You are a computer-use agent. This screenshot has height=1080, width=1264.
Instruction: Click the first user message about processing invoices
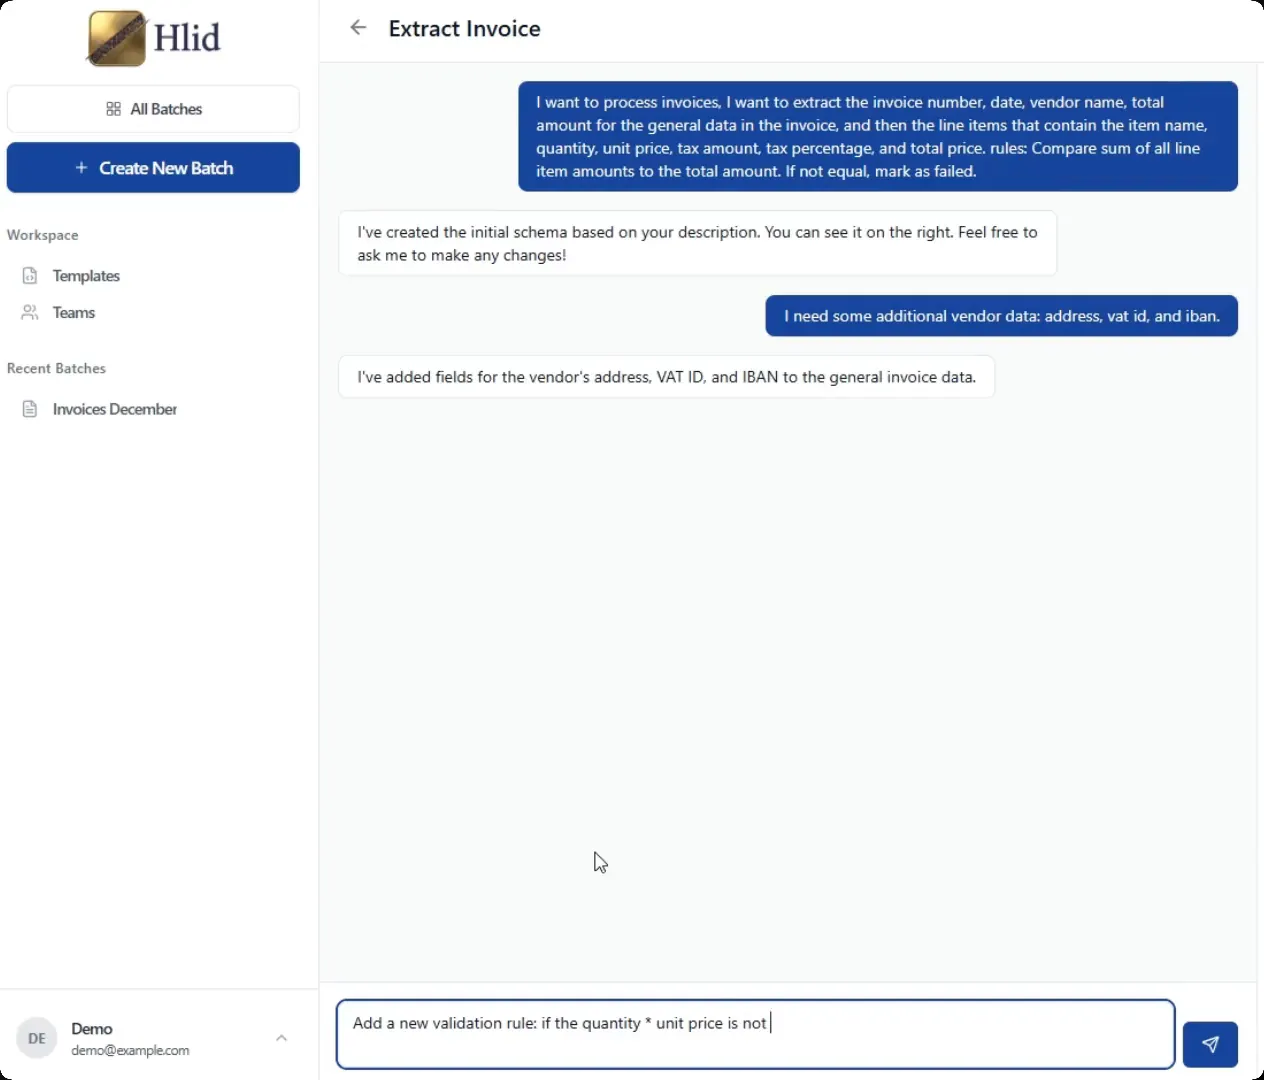(x=878, y=136)
